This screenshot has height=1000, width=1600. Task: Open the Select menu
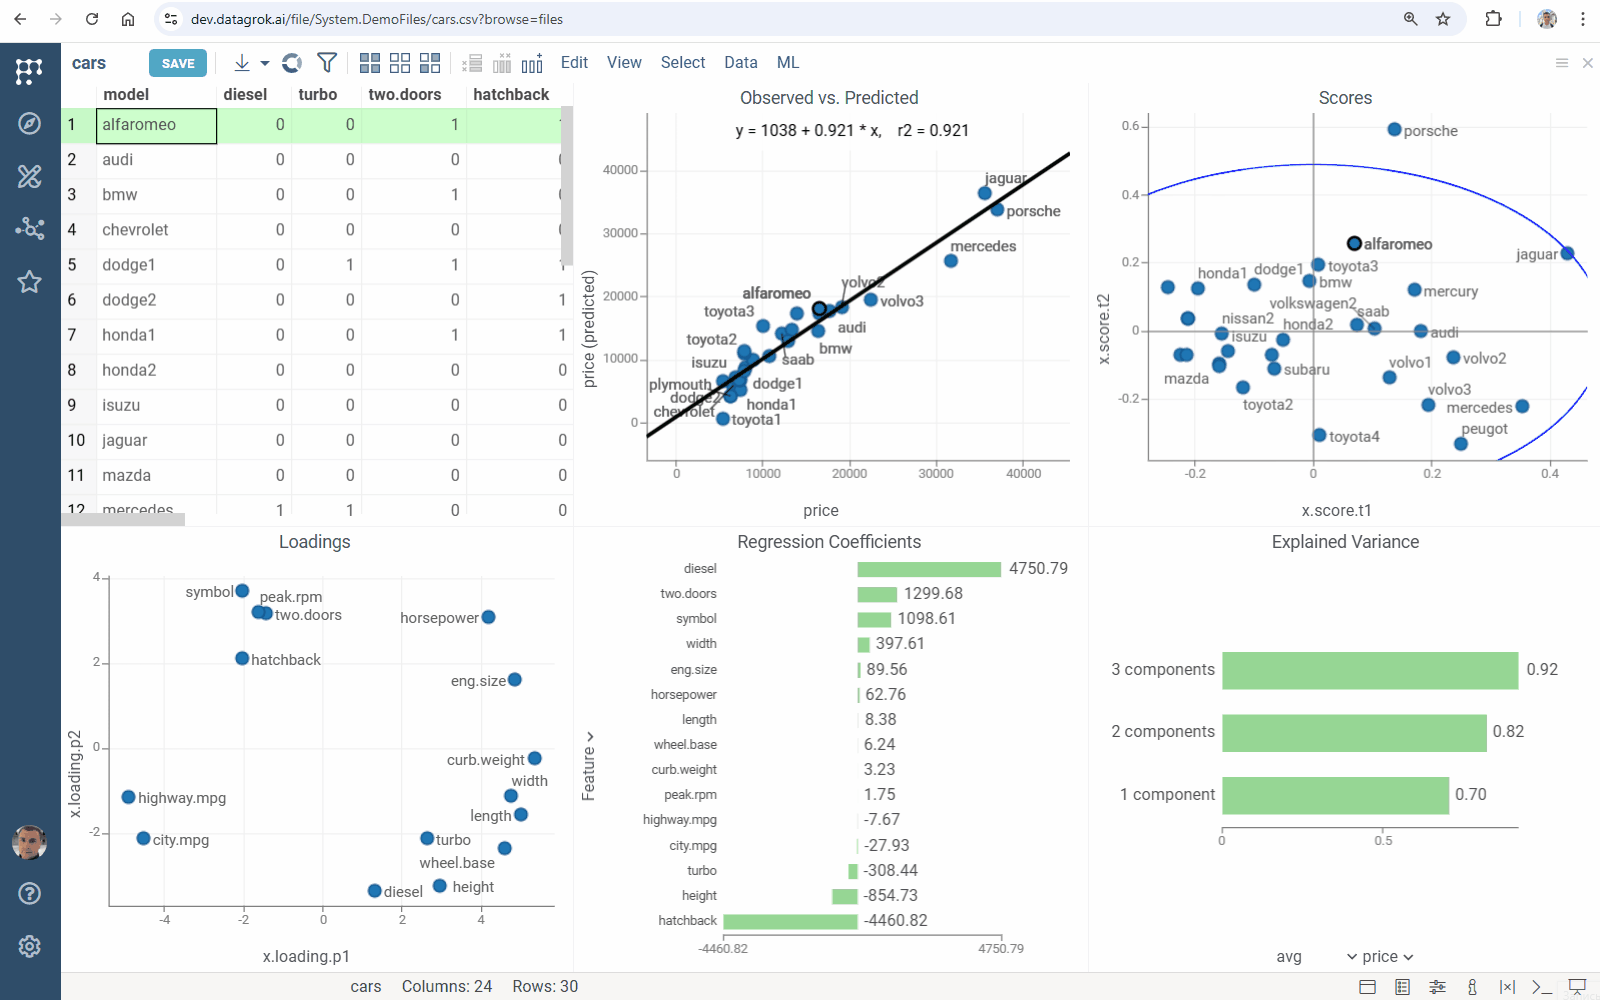[x=682, y=62]
